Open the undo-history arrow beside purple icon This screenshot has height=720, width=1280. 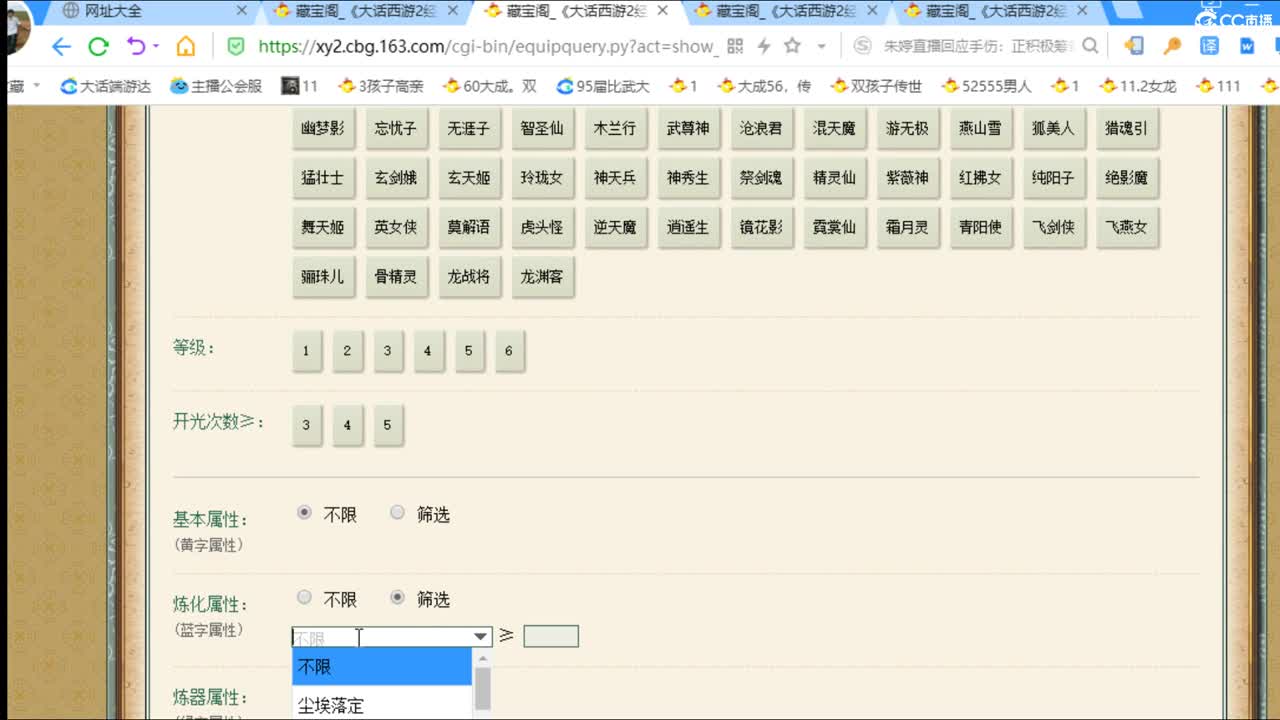(157, 47)
